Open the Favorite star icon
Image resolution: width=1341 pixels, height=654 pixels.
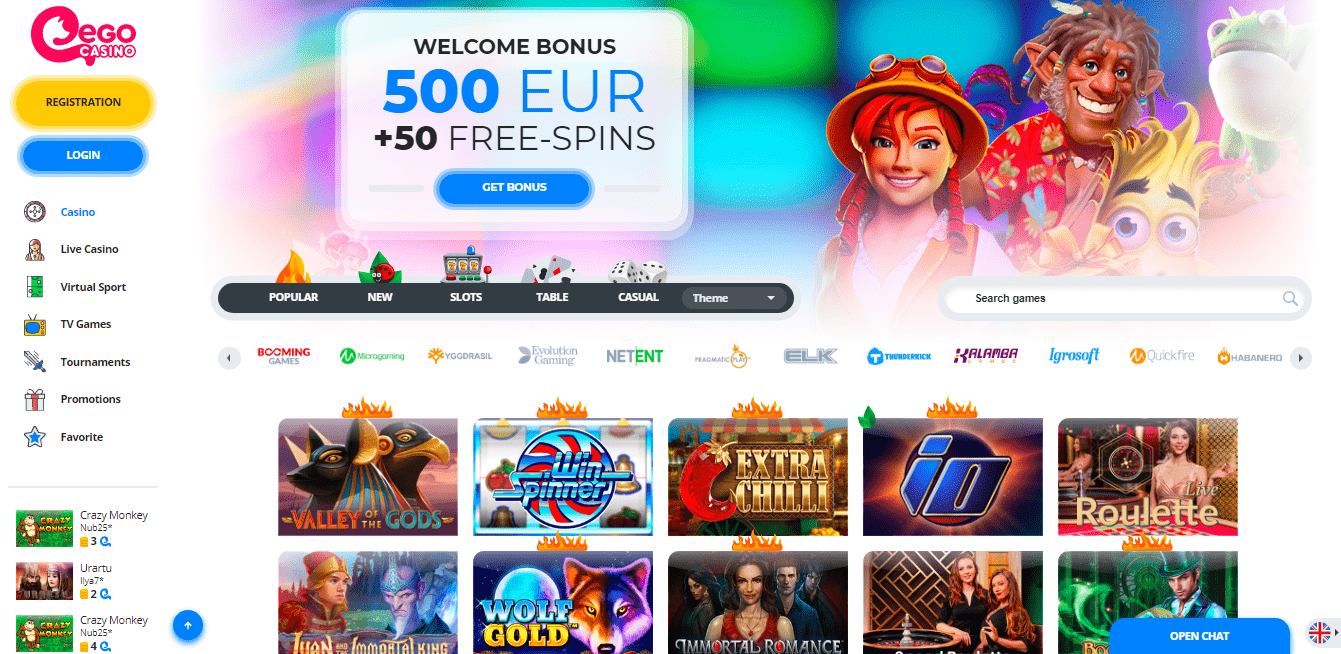[x=35, y=437]
